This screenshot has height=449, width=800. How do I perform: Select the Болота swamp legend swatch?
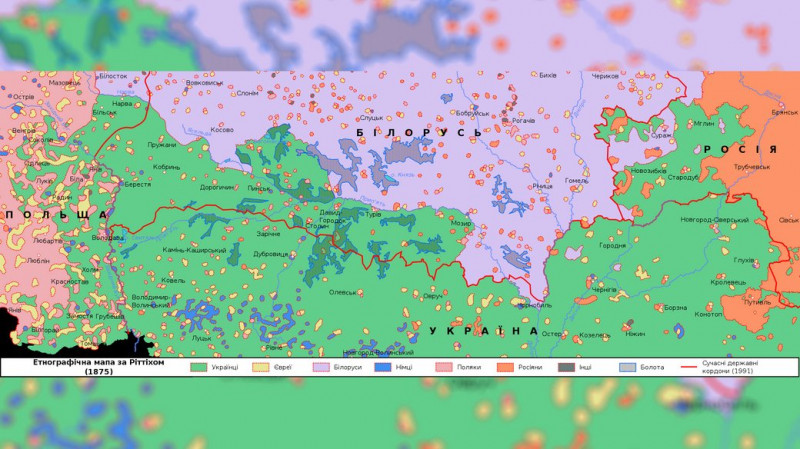(627, 367)
